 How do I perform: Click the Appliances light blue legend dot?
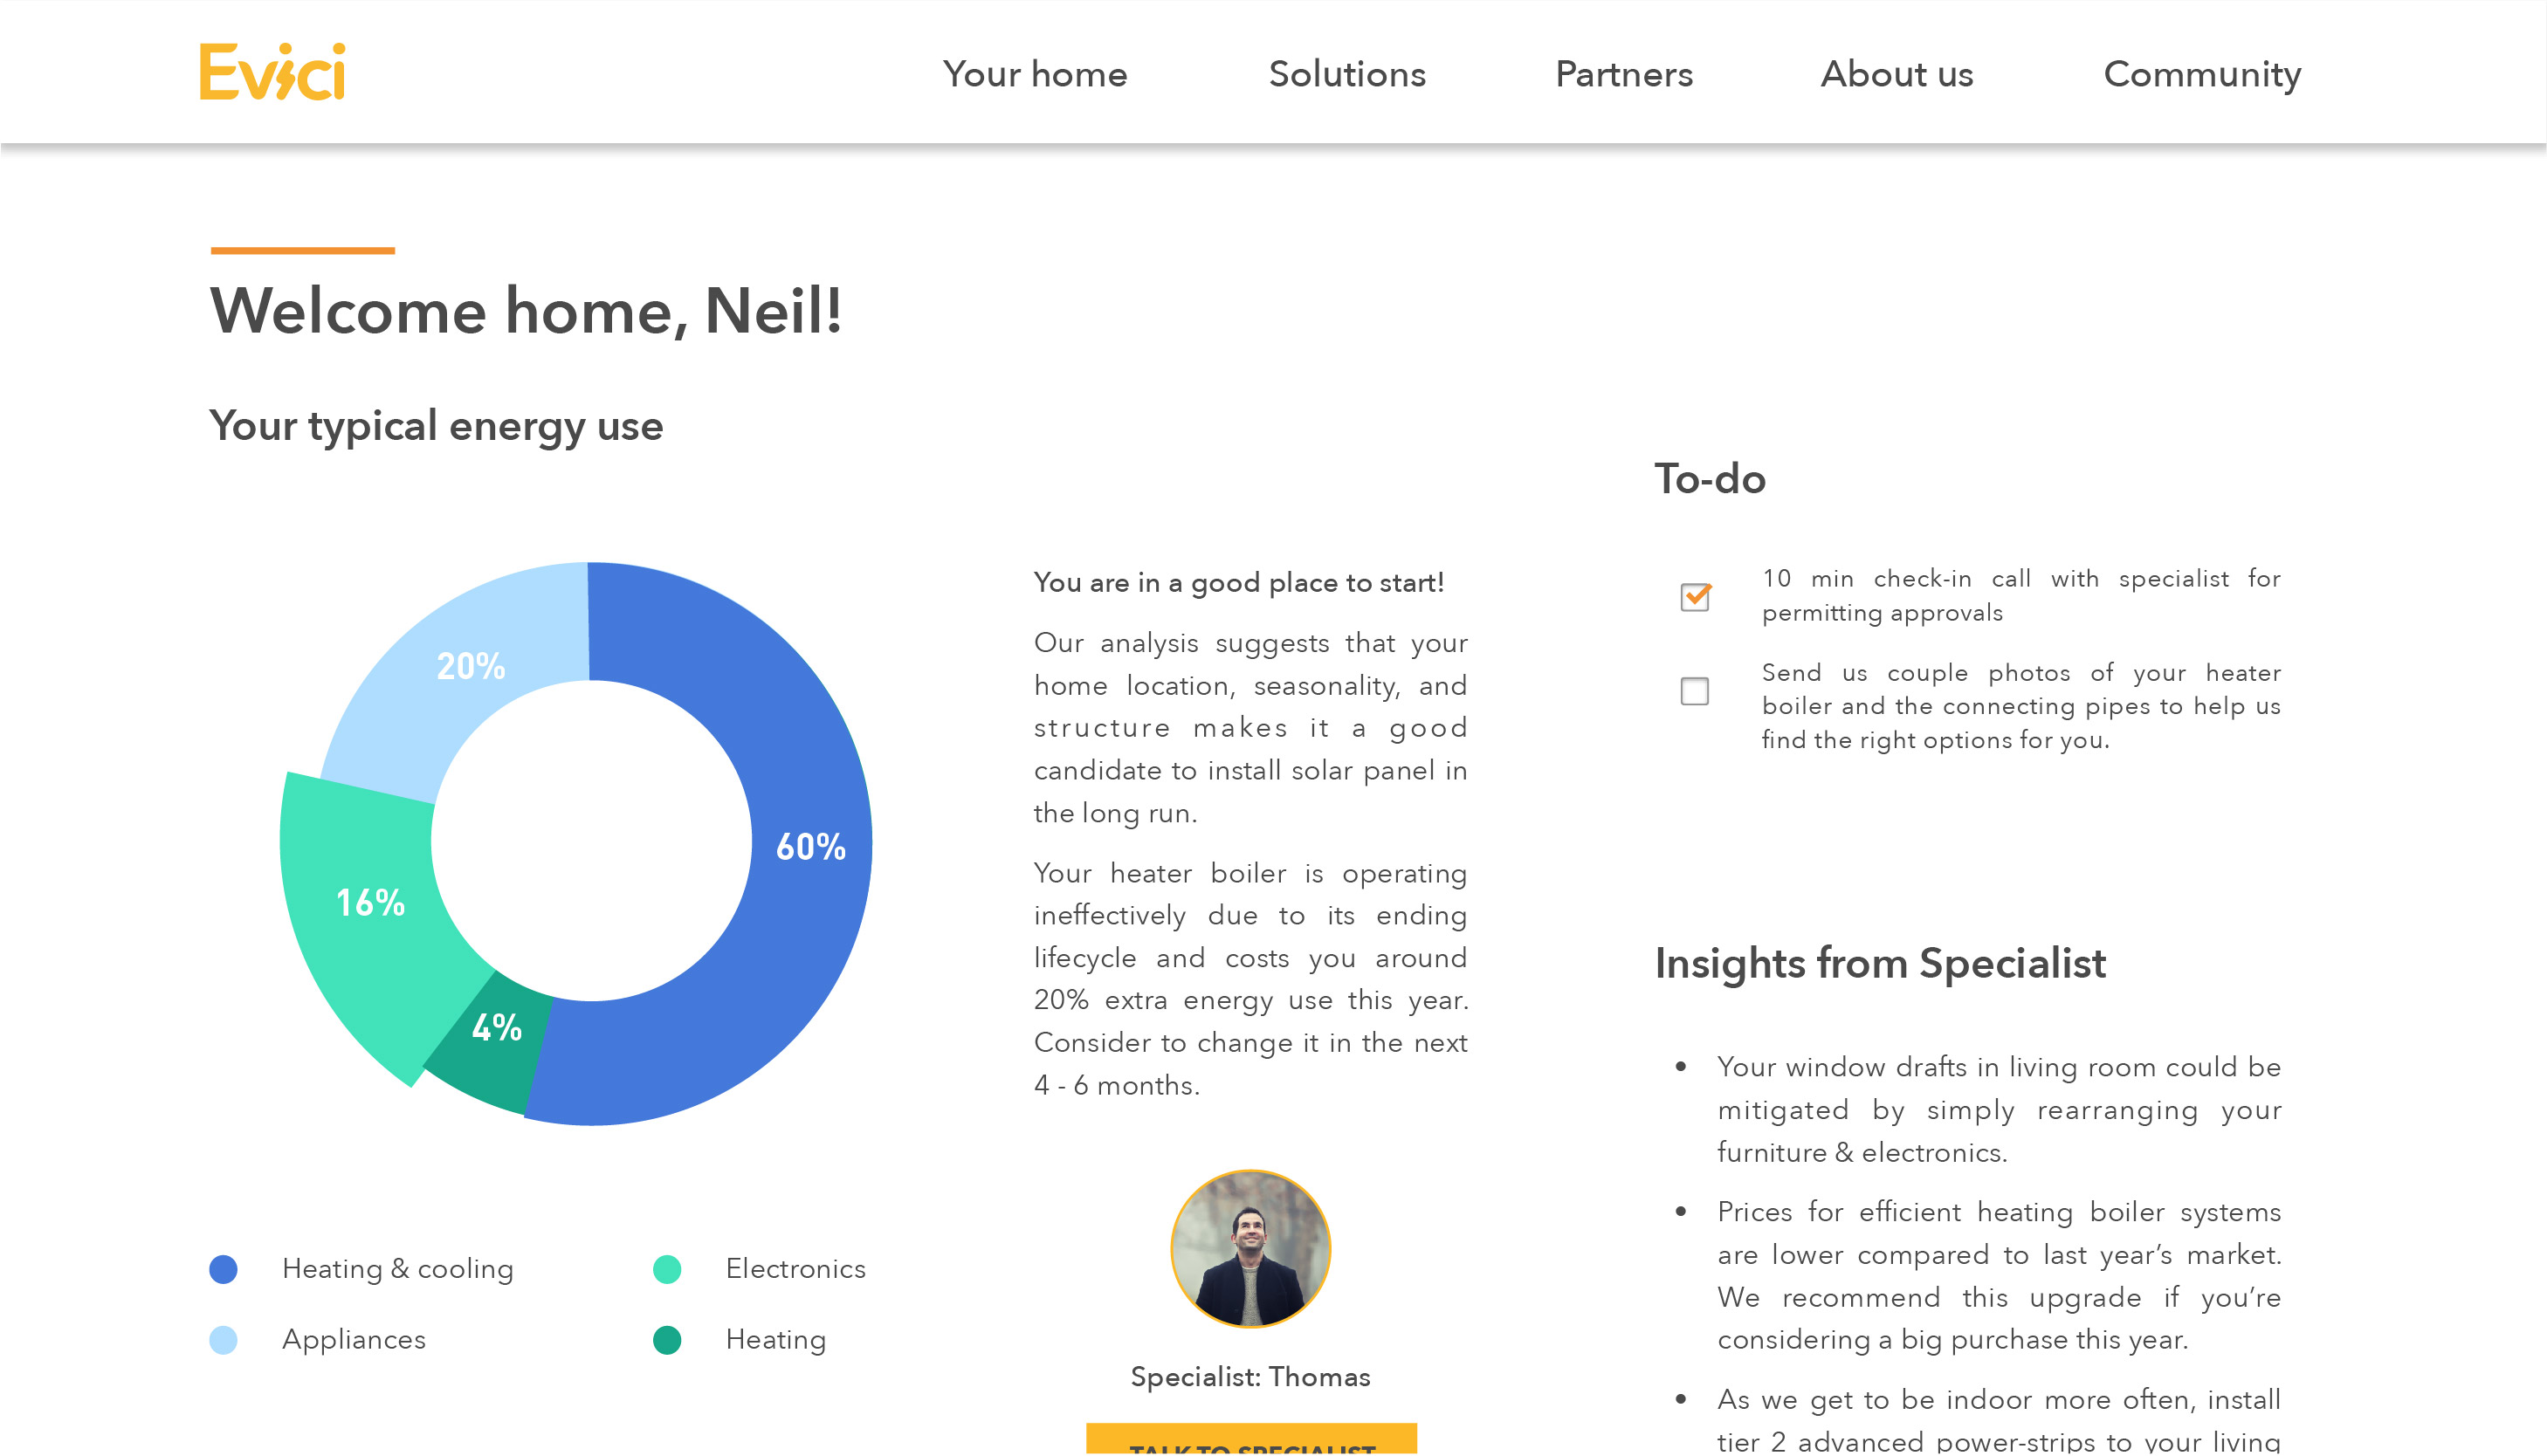pos(223,1340)
